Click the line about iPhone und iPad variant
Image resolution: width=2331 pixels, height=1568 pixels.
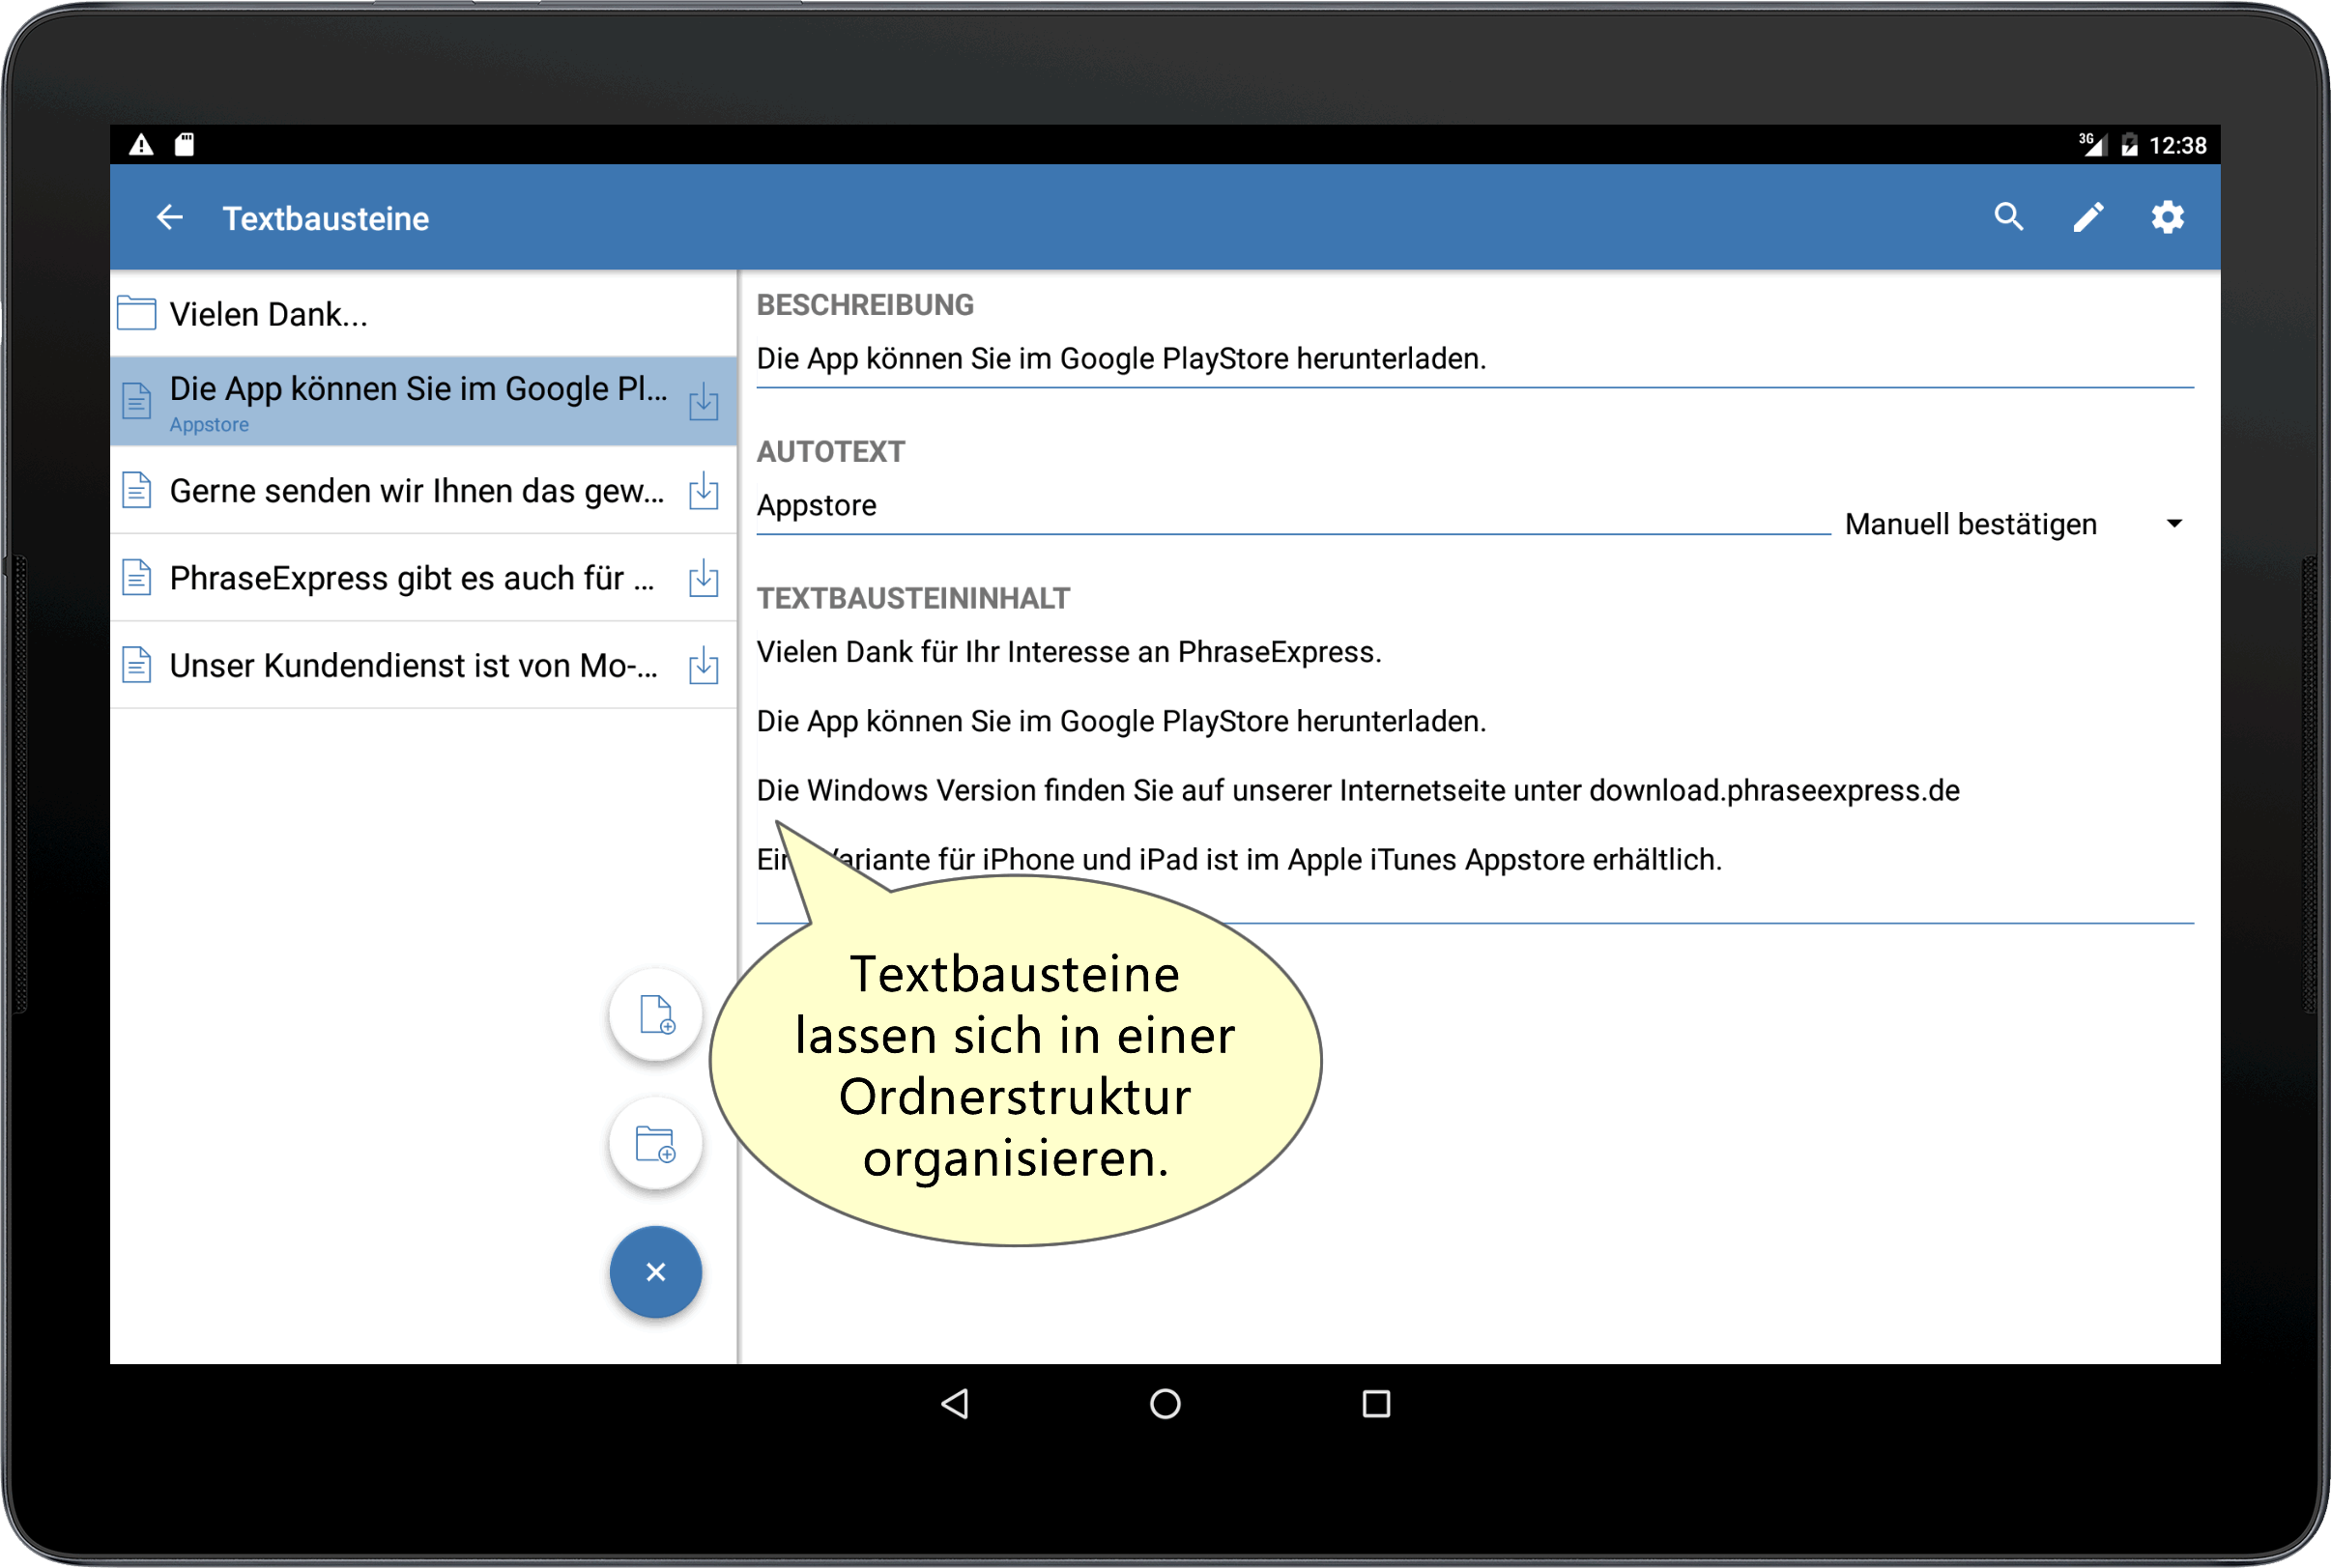1239,859
